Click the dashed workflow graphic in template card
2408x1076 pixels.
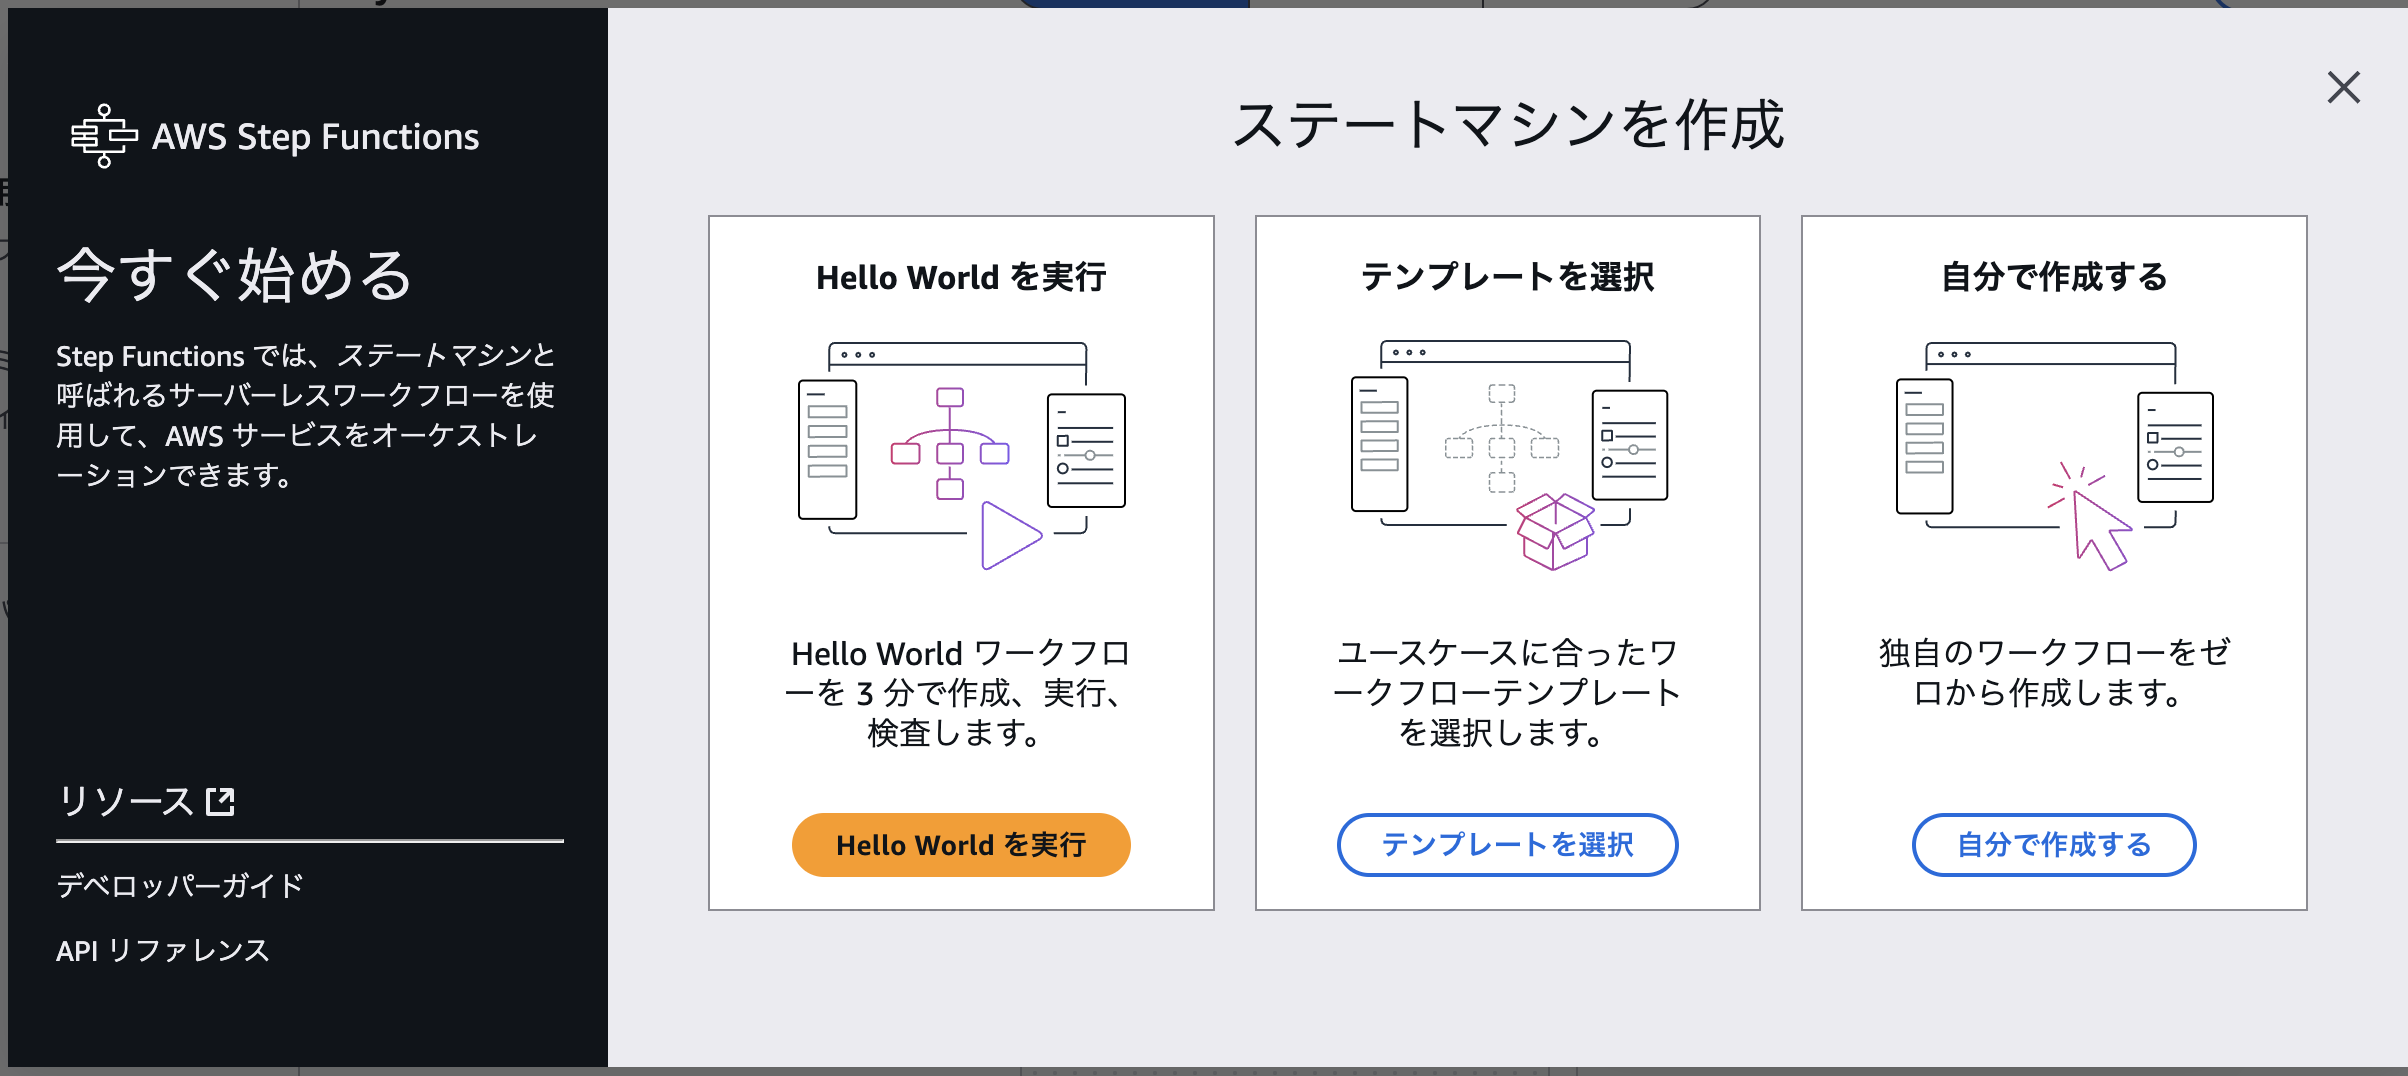click(1500, 440)
